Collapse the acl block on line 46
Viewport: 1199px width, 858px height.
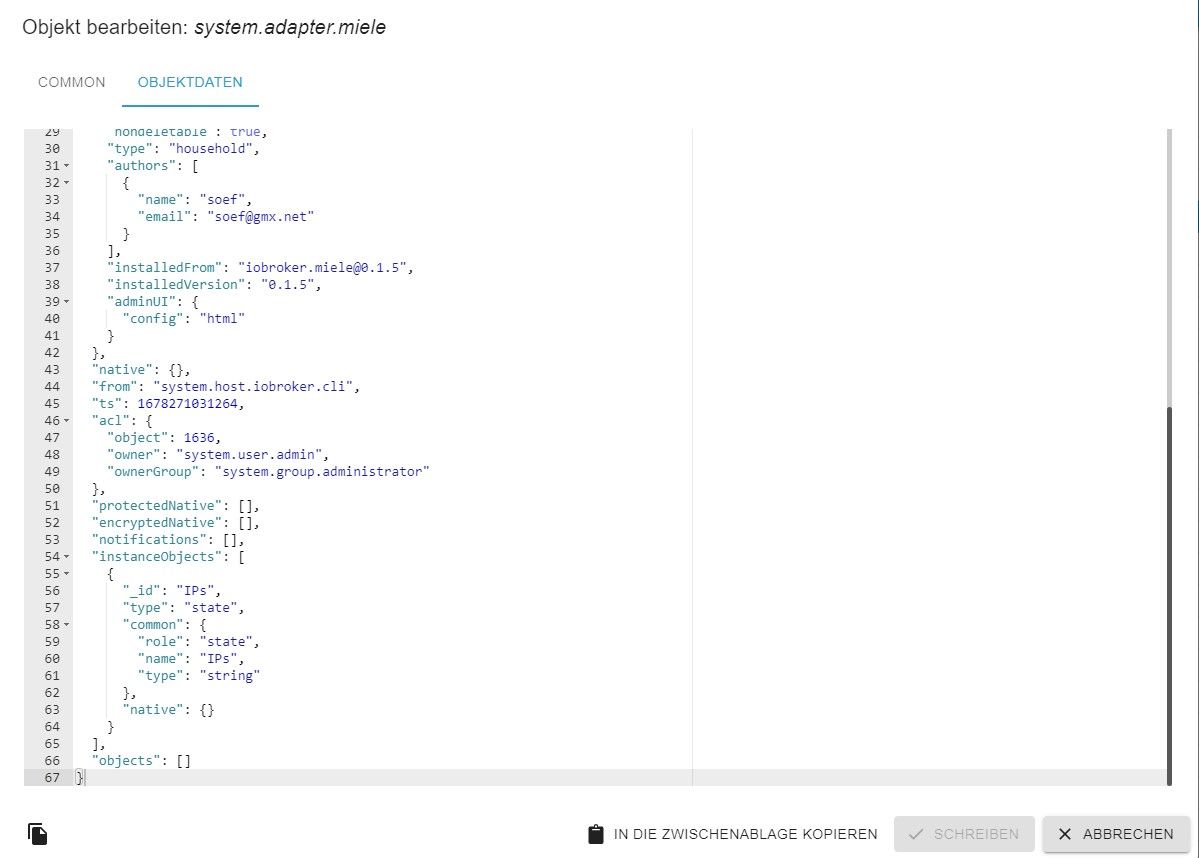[67, 421]
